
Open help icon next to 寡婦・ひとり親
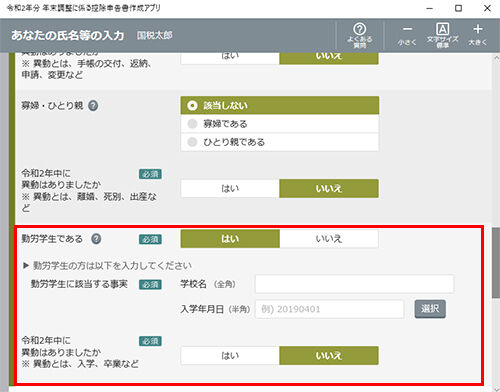click(x=93, y=106)
